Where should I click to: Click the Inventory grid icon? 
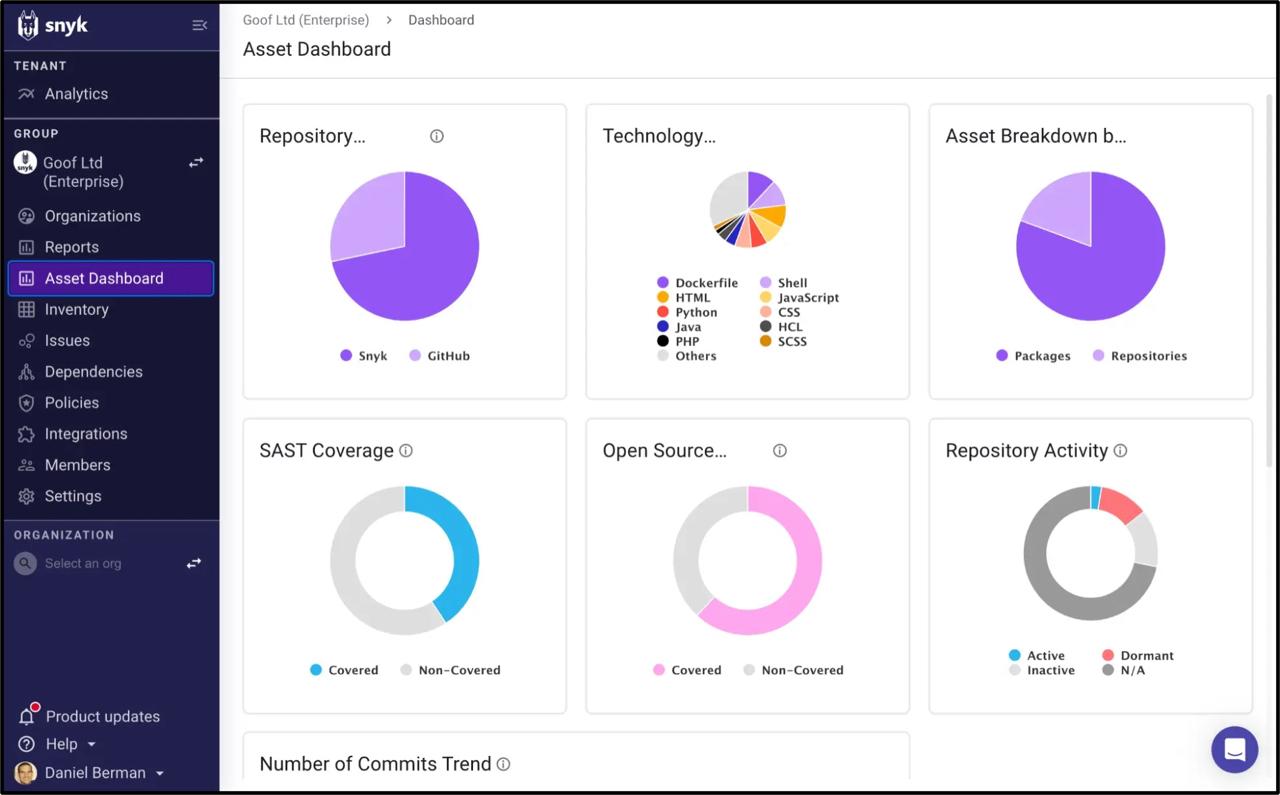pyautogui.click(x=27, y=309)
